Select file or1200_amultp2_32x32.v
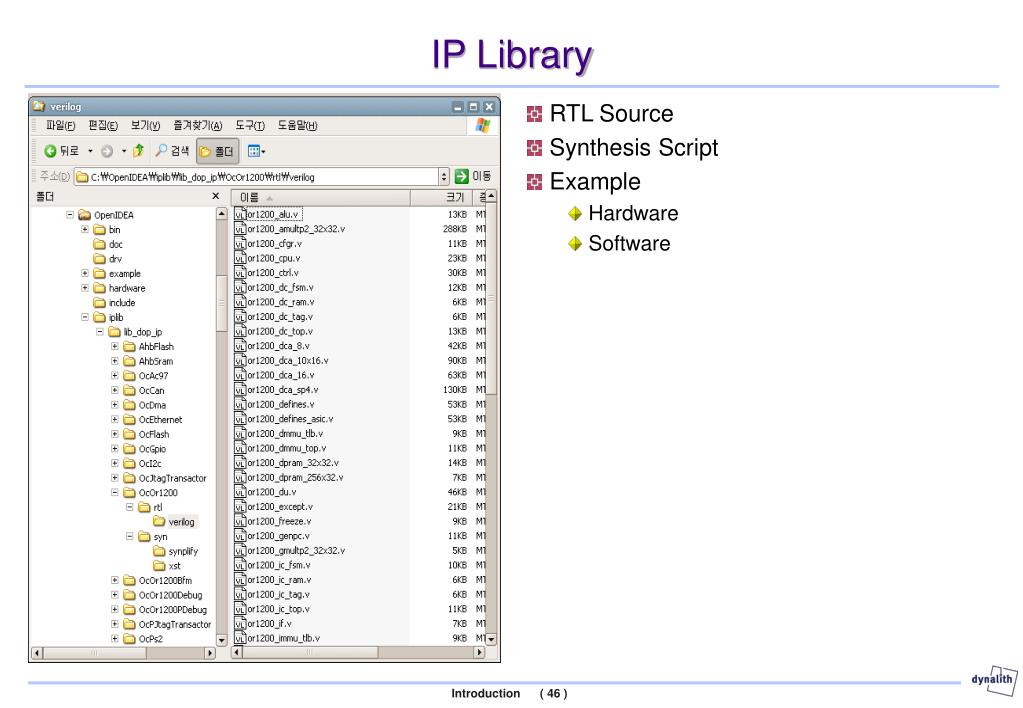 tap(290, 229)
